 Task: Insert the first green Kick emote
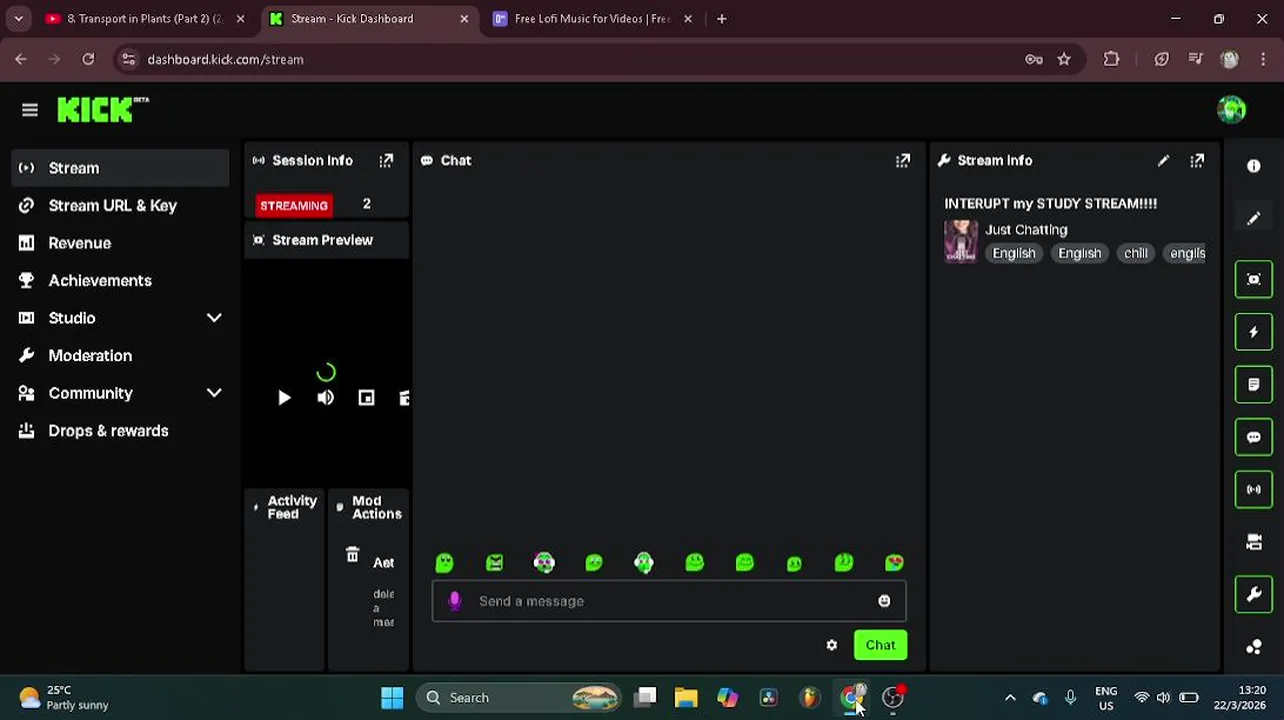tap(444, 563)
